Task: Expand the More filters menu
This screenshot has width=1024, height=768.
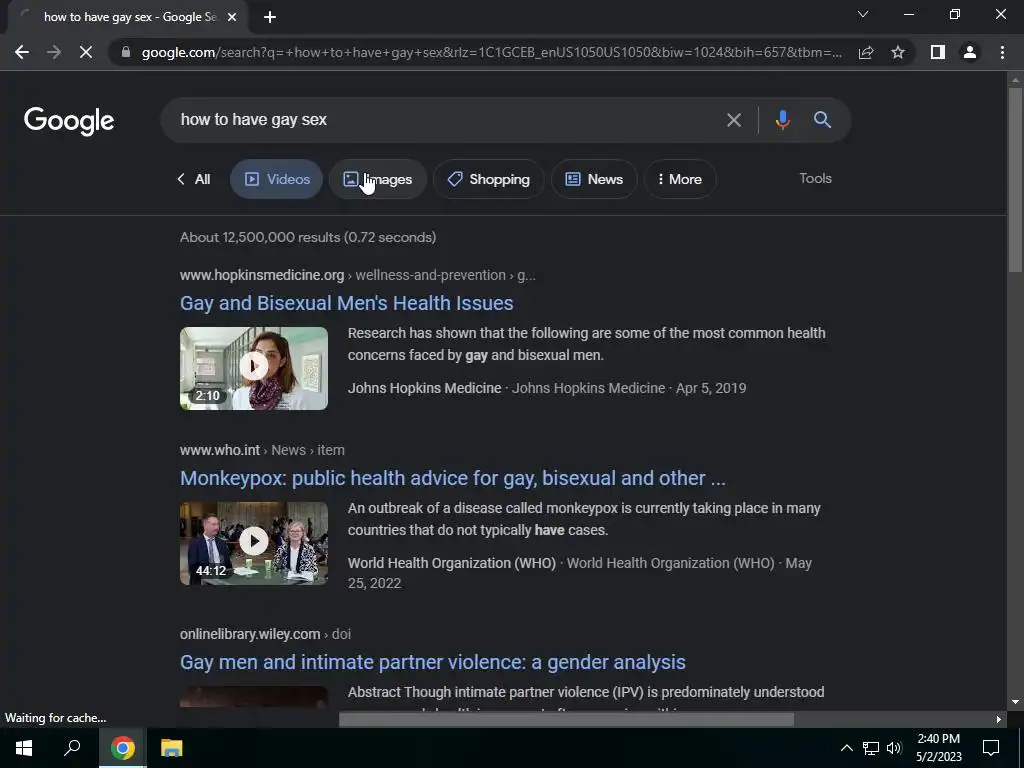Action: coord(680,179)
